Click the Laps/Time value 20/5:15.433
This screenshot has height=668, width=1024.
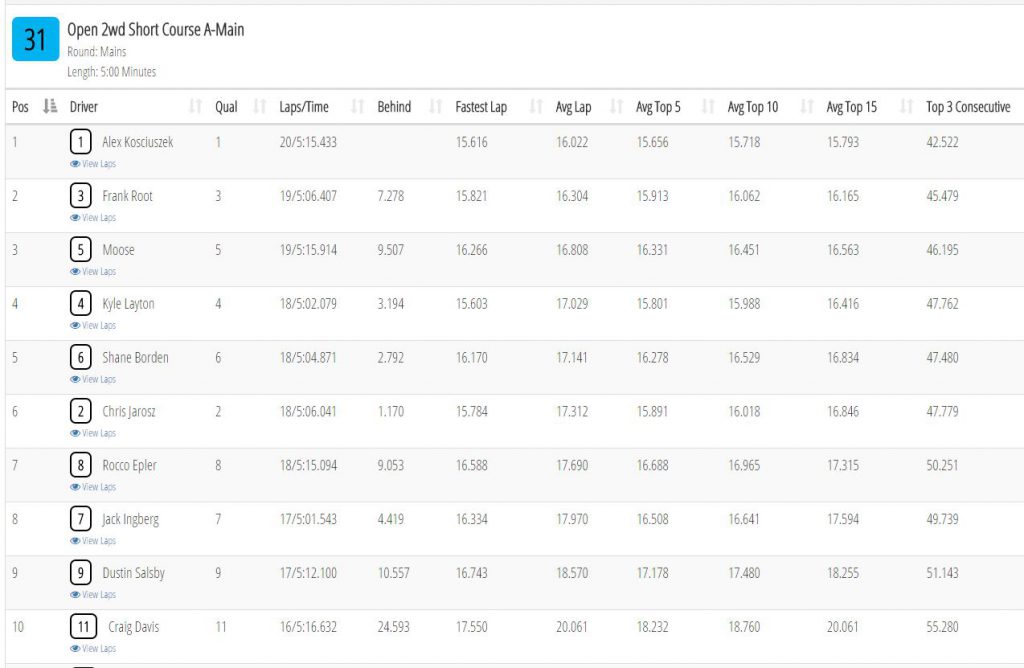pos(308,142)
